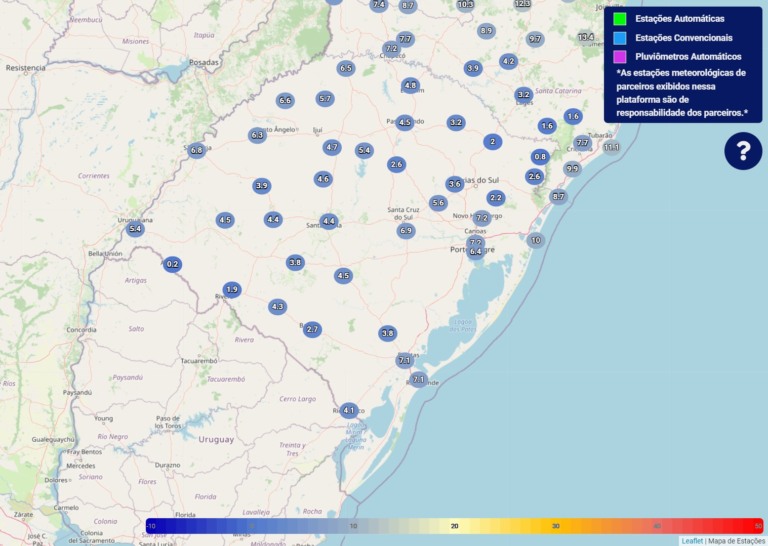
Task: Click blue Estações Convencionais legend swatch
Action: pyautogui.click(x=620, y=38)
